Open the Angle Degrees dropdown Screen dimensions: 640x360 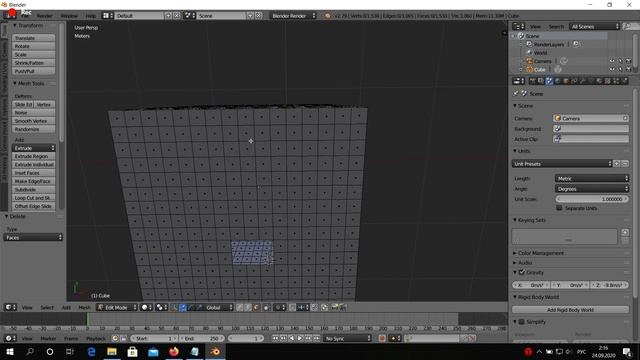coord(592,189)
